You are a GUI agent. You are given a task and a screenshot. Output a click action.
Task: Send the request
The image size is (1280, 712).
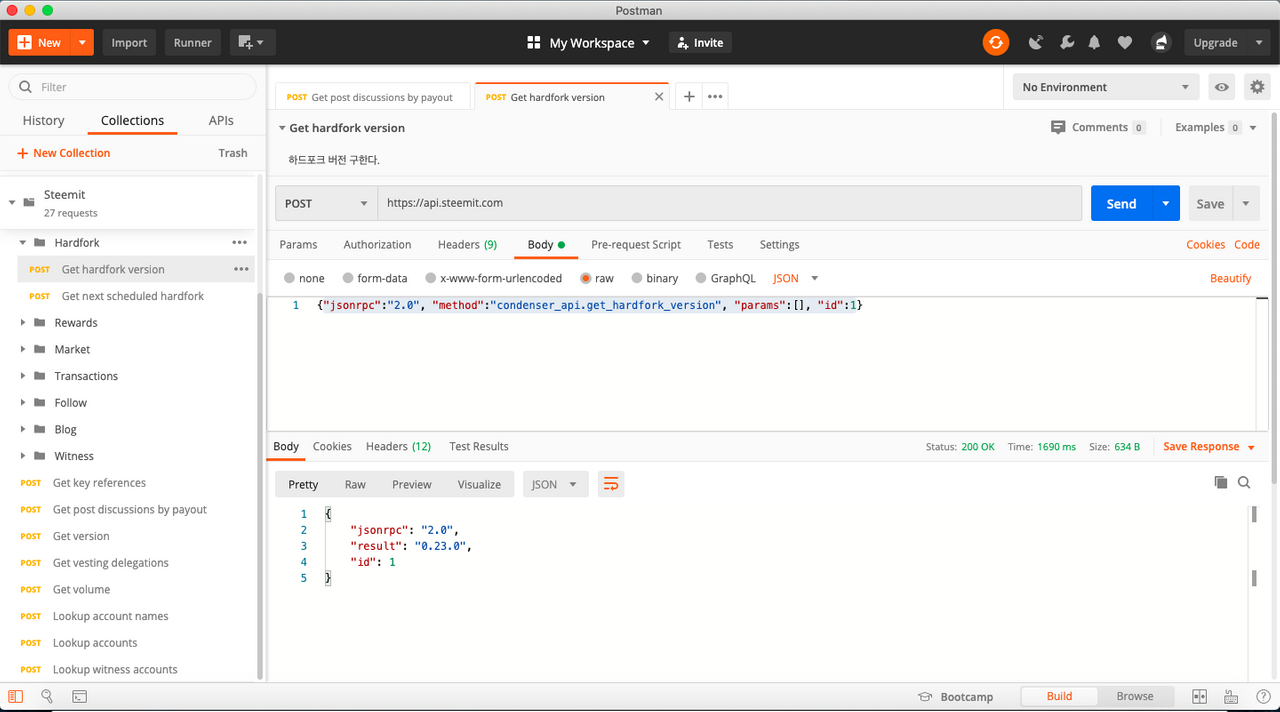pyautogui.click(x=1121, y=203)
